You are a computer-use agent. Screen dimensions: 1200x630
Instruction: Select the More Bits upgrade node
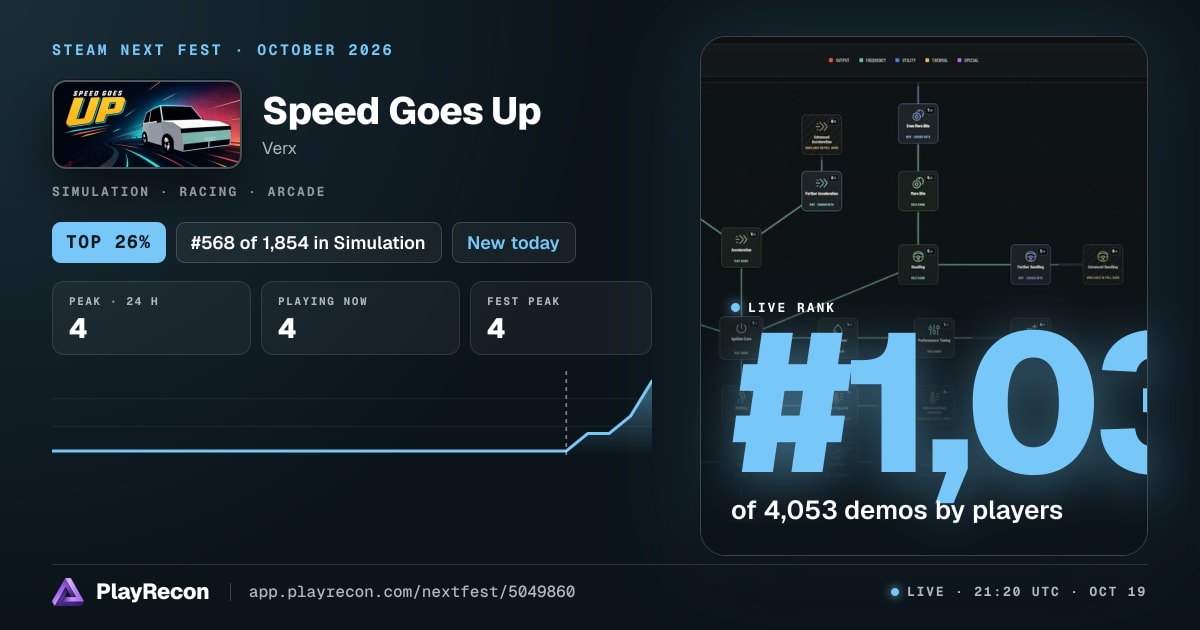917,190
